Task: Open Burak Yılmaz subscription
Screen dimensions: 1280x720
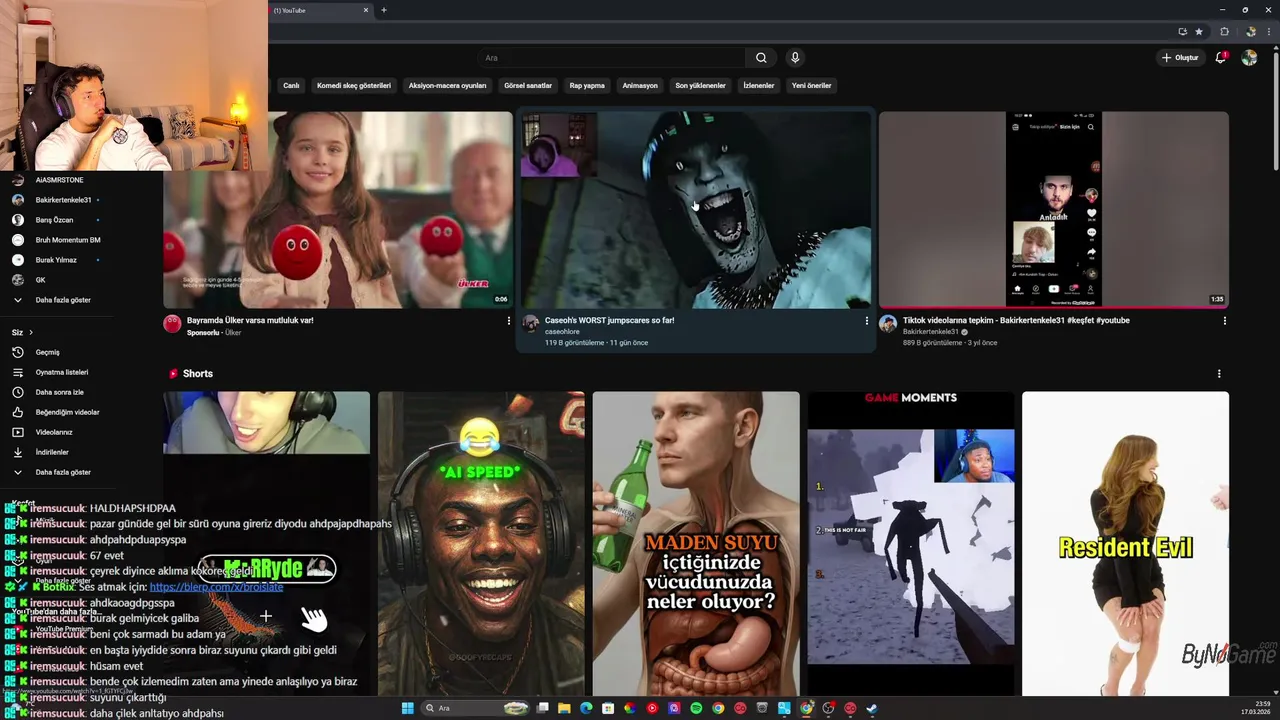Action: pos(55,260)
